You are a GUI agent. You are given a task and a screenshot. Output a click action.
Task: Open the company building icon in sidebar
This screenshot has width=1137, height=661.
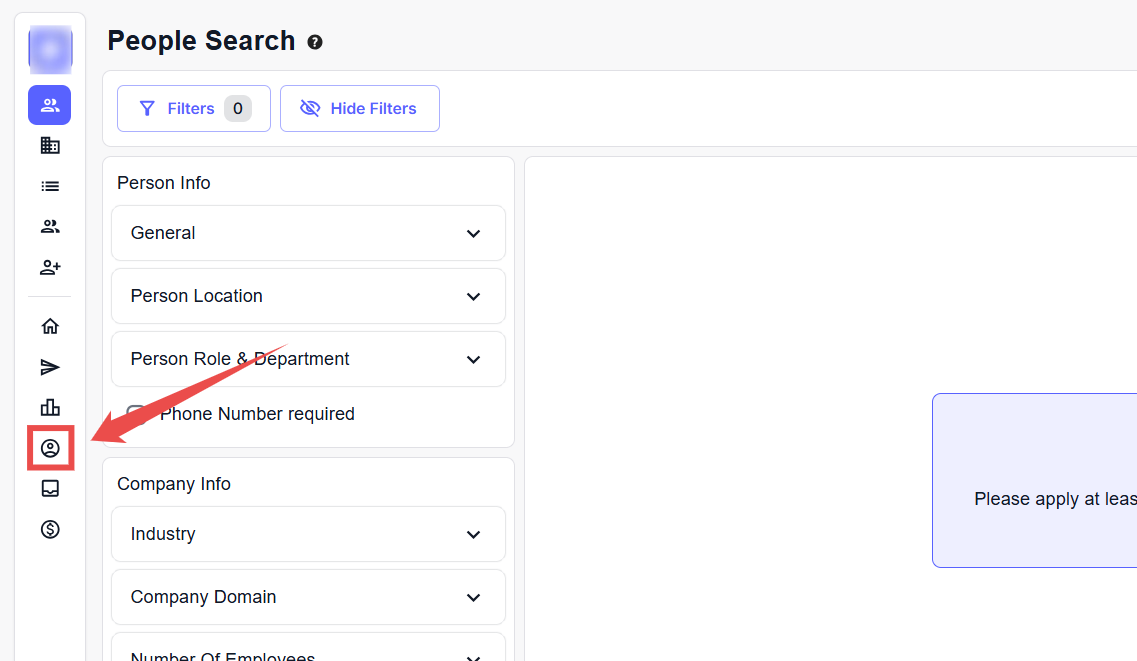coord(50,146)
